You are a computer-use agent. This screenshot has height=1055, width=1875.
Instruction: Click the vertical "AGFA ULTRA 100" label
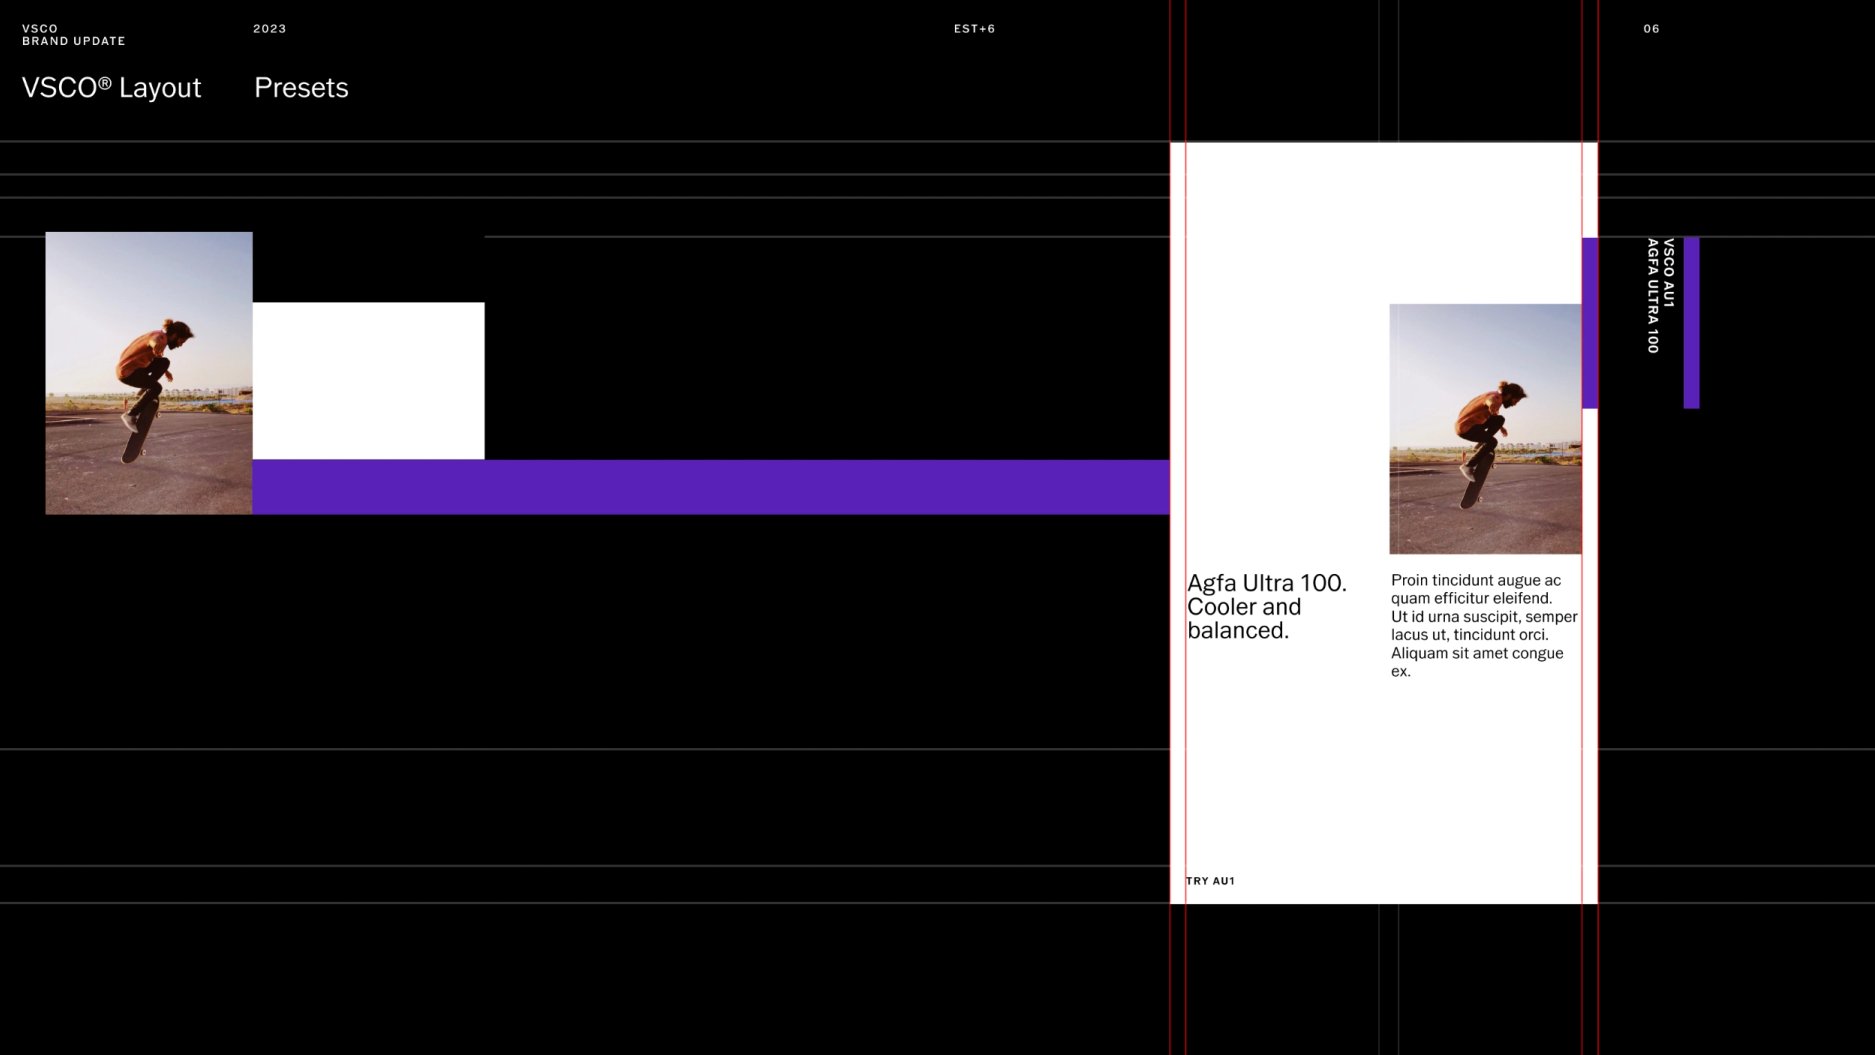click(x=1653, y=295)
